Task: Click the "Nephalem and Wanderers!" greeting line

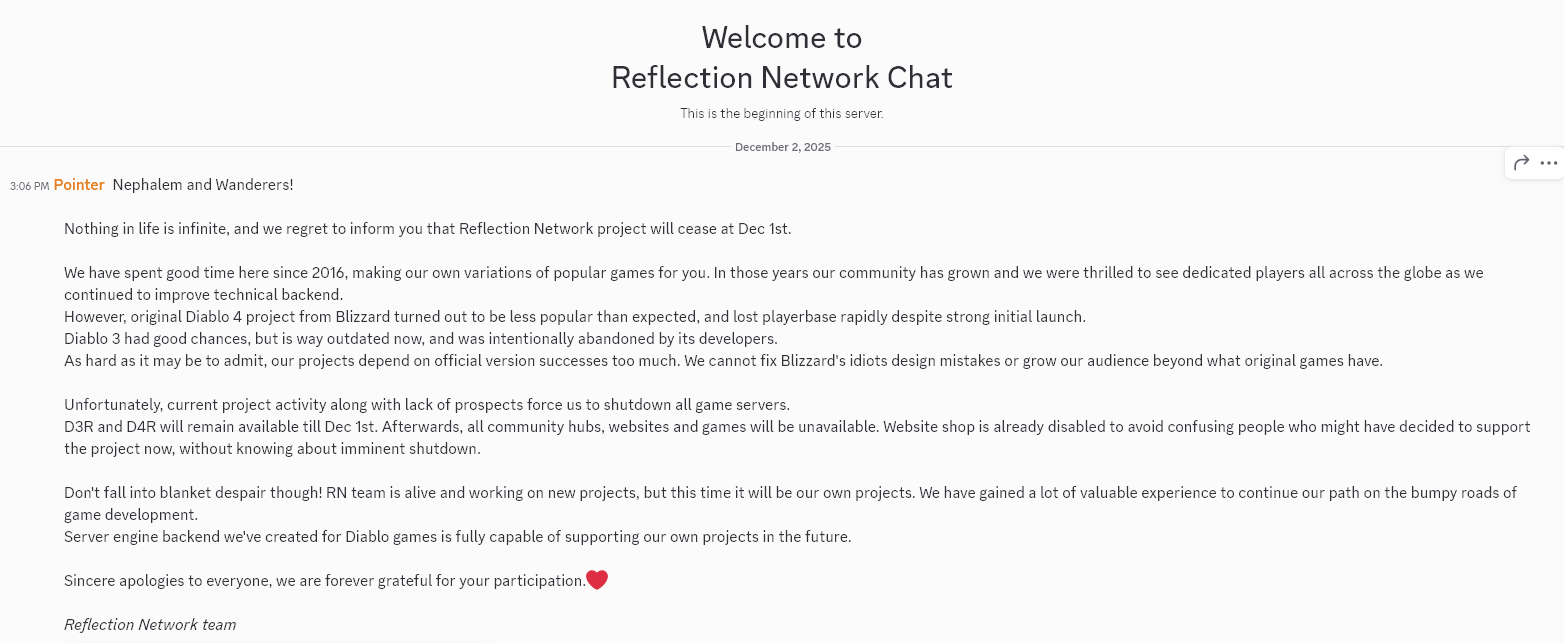Action: point(203,185)
